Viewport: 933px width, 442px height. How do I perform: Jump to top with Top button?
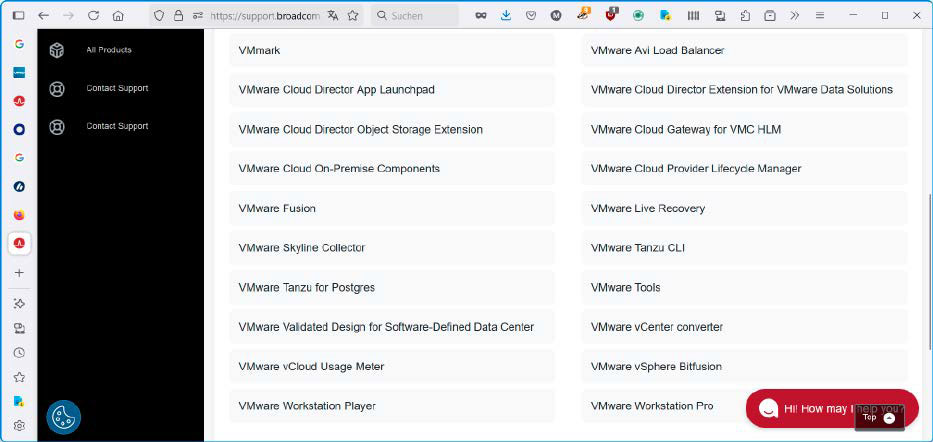(879, 418)
